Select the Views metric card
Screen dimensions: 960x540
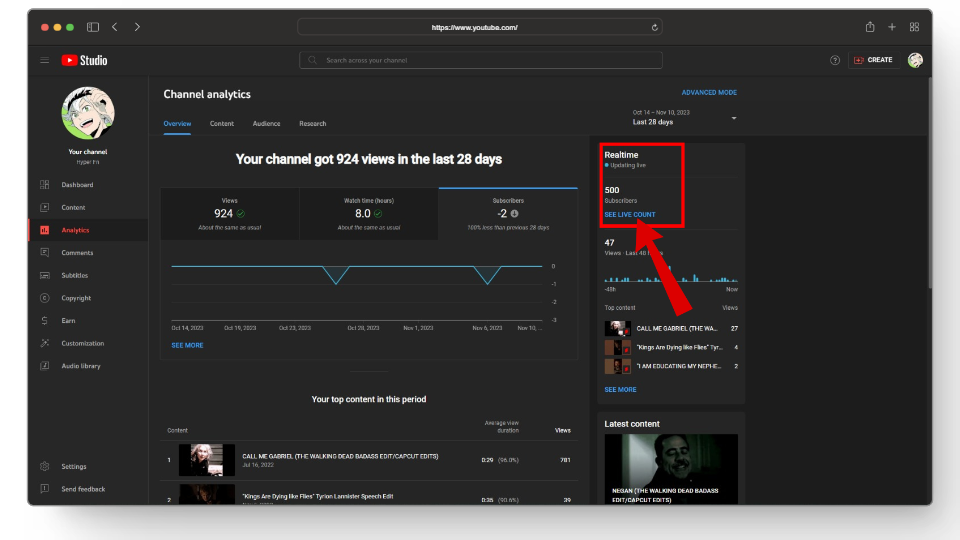coord(229,213)
